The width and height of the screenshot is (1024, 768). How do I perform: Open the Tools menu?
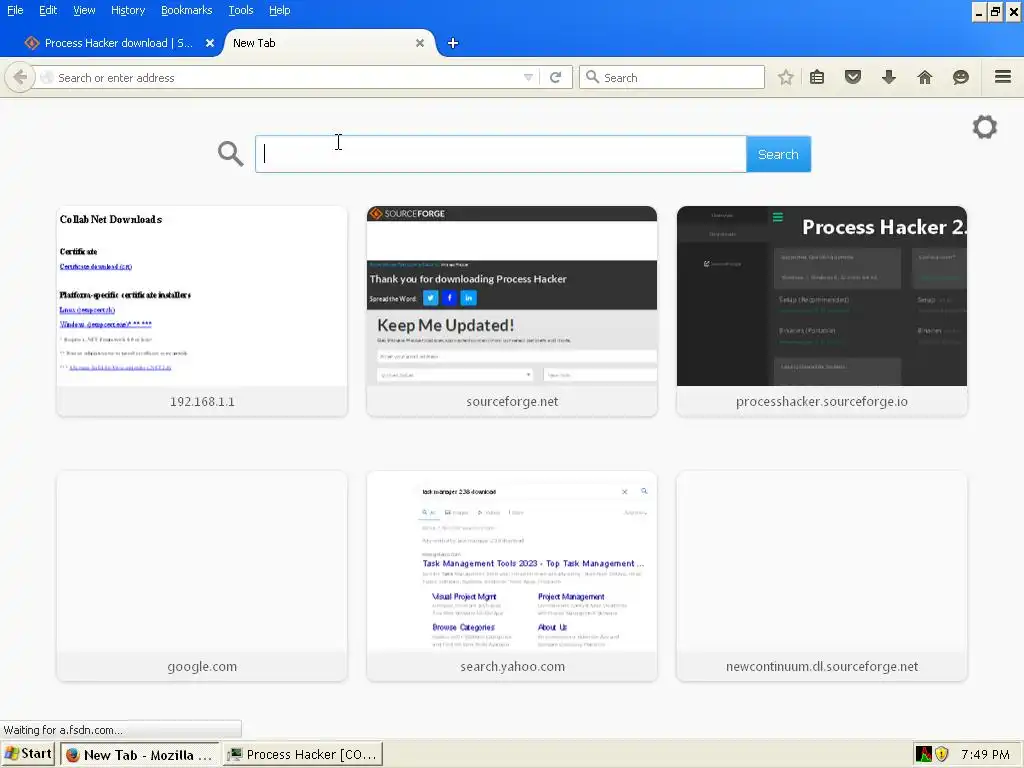[x=241, y=10]
